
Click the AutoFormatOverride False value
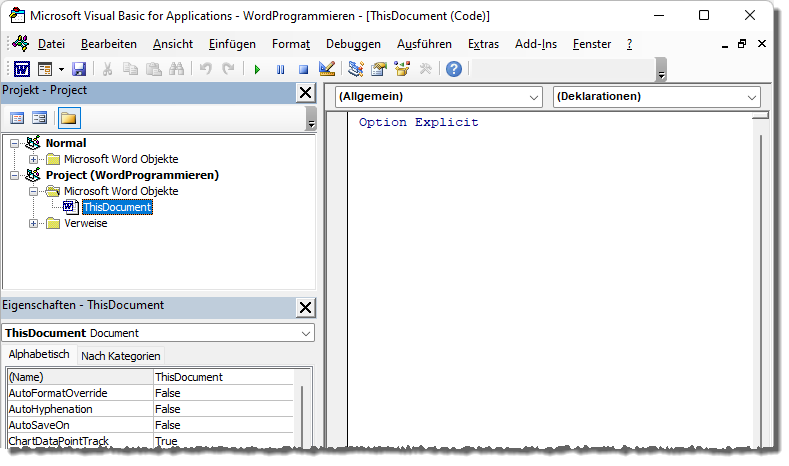pyautogui.click(x=223, y=393)
